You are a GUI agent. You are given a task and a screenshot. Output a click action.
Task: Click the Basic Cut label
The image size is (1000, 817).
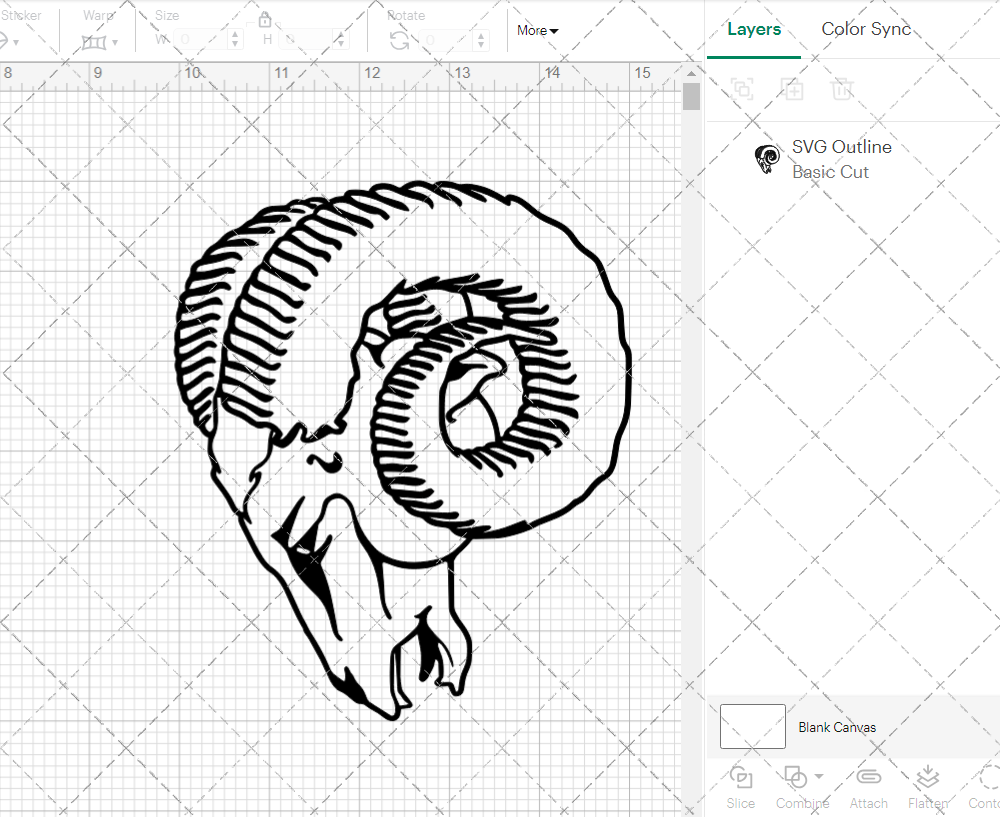[830, 172]
